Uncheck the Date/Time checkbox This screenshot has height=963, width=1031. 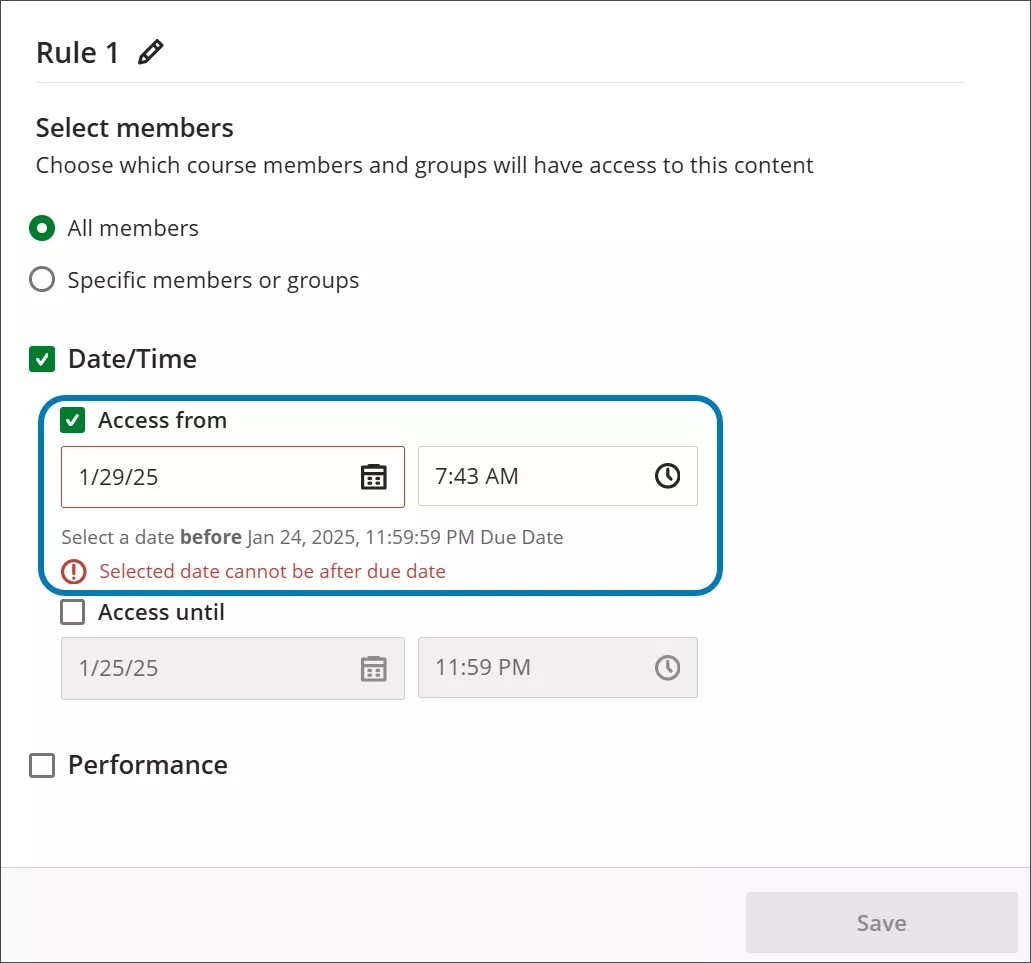(41, 358)
